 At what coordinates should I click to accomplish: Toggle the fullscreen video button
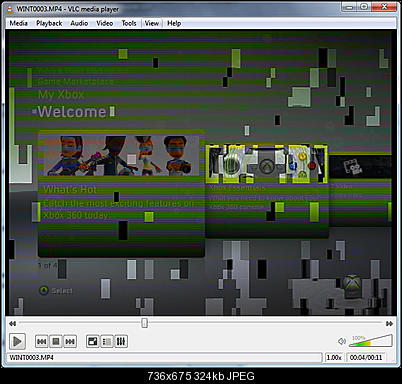[x=92, y=341]
